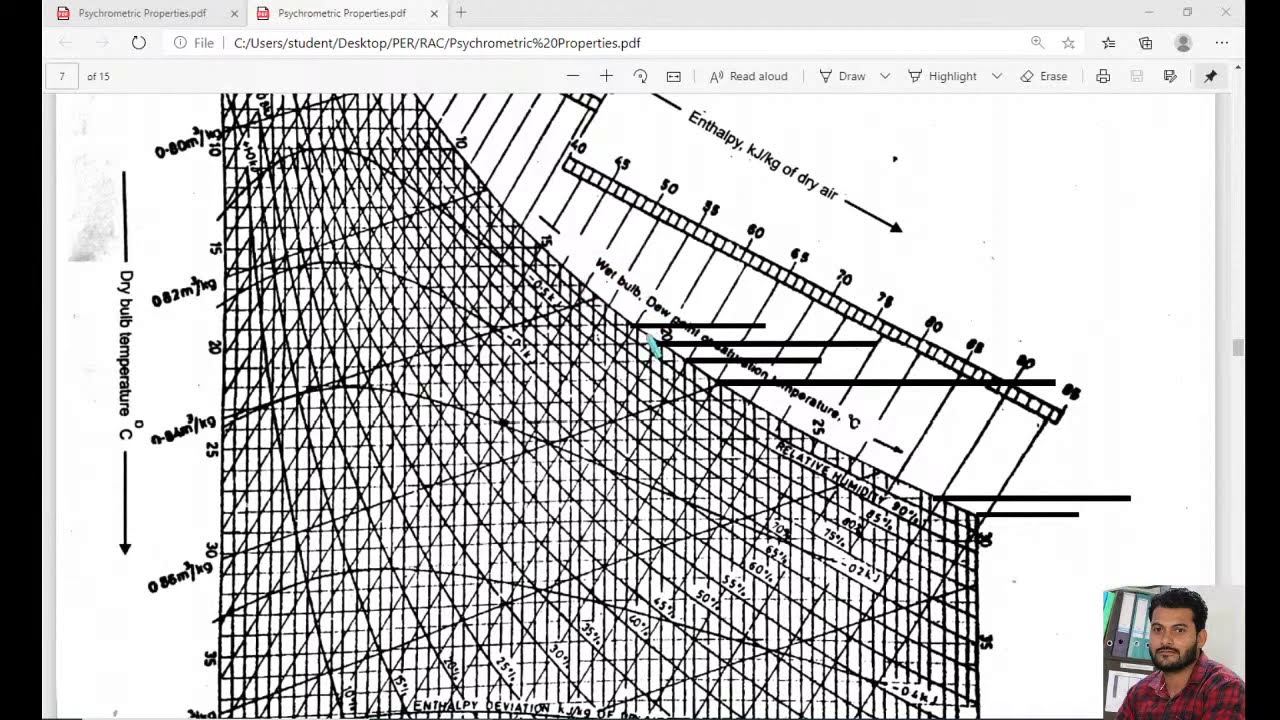Start Read aloud
The image size is (1280, 720).
pos(748,76)
